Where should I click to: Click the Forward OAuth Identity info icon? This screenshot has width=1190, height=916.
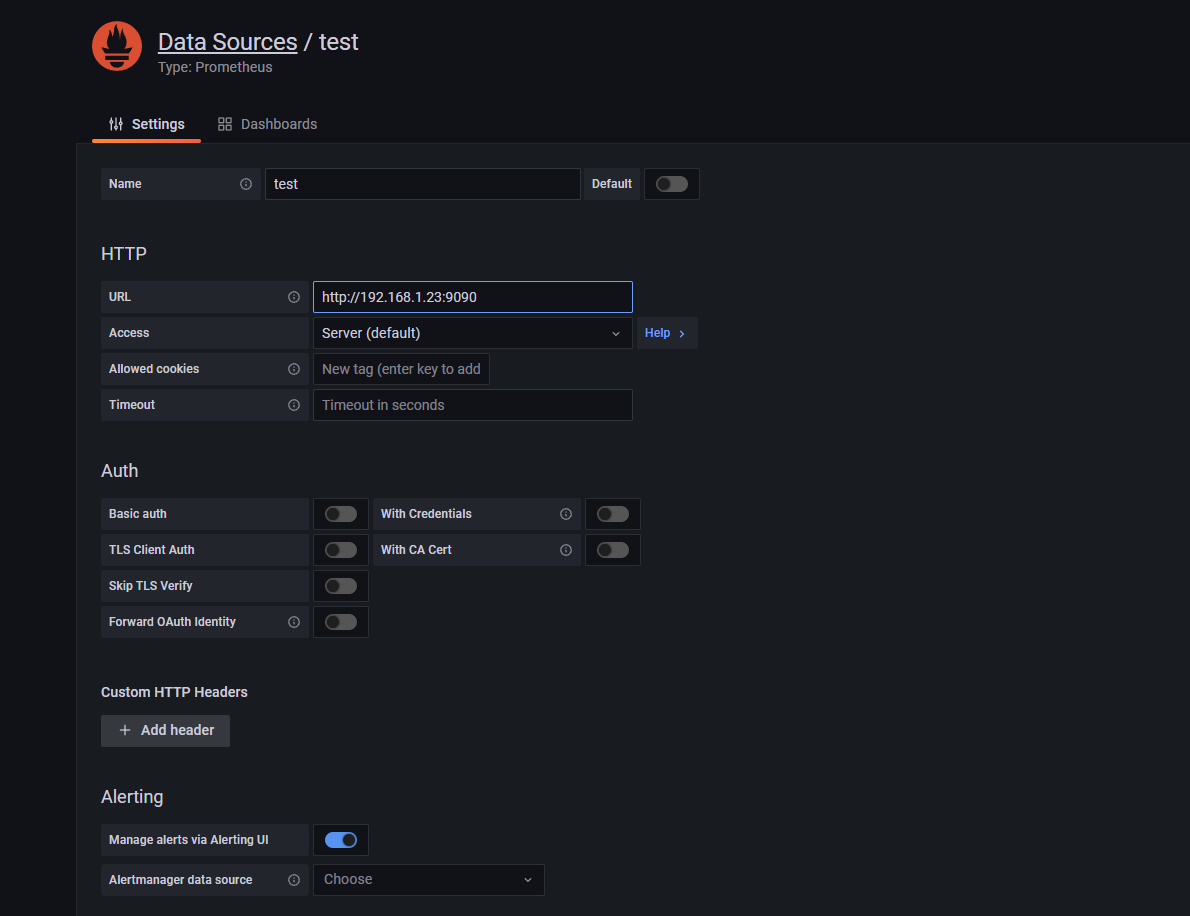pos(294,622)
